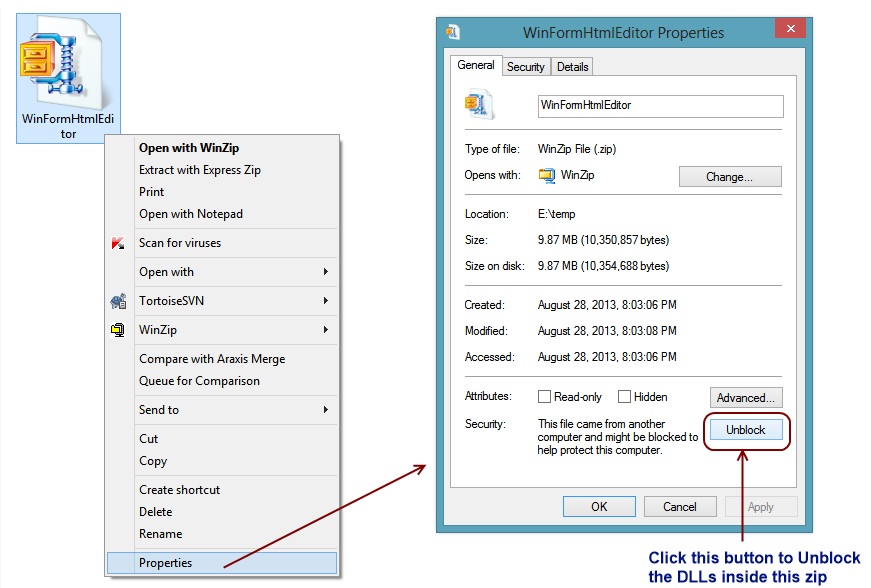Switch to the Security tab
This screenshot has width=871, height=588.
pyautogui.click(x=525, y=67)
